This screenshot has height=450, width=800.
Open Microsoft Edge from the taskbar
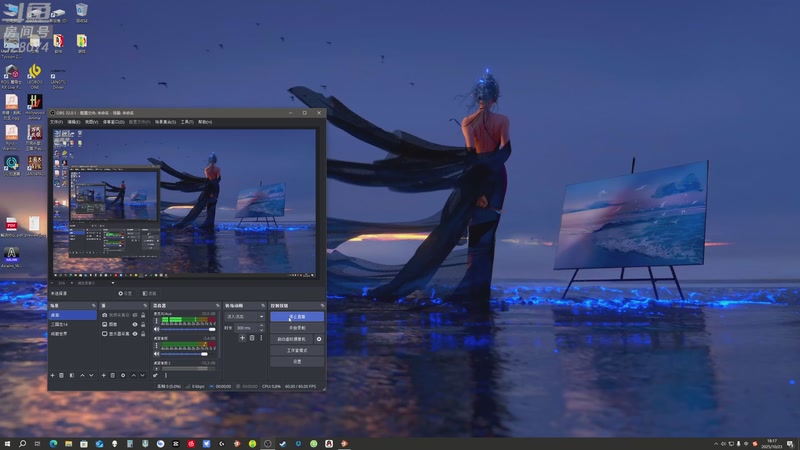(x=53, y=444)
